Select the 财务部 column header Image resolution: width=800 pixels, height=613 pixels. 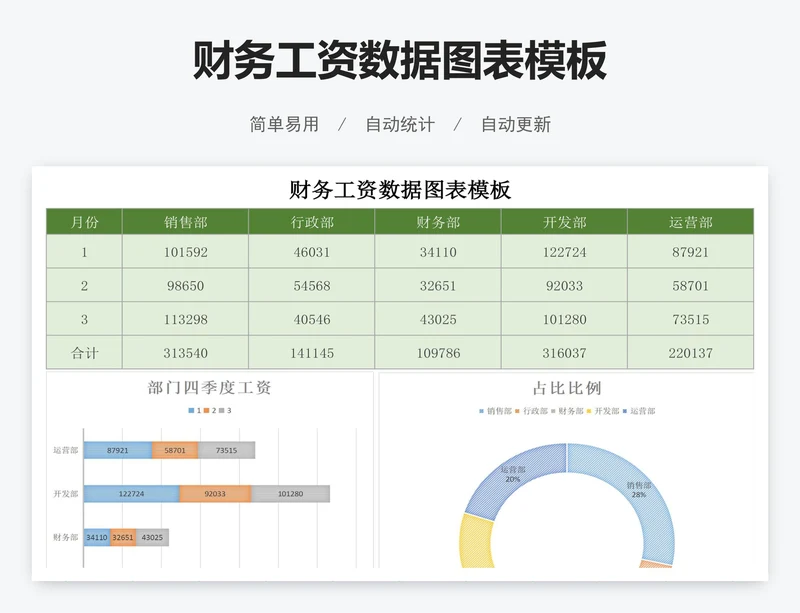tap(438, 222)
